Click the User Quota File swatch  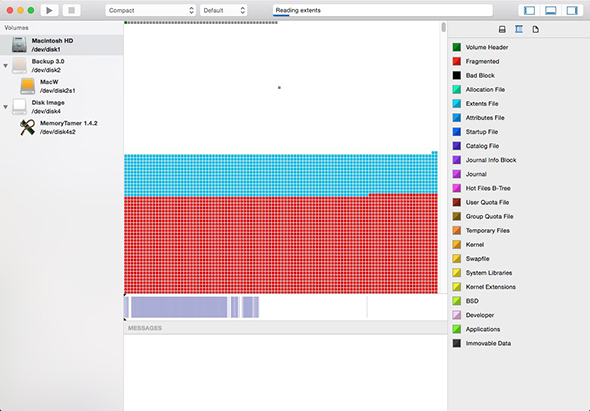pyautogui.click(x=456, y=202)
